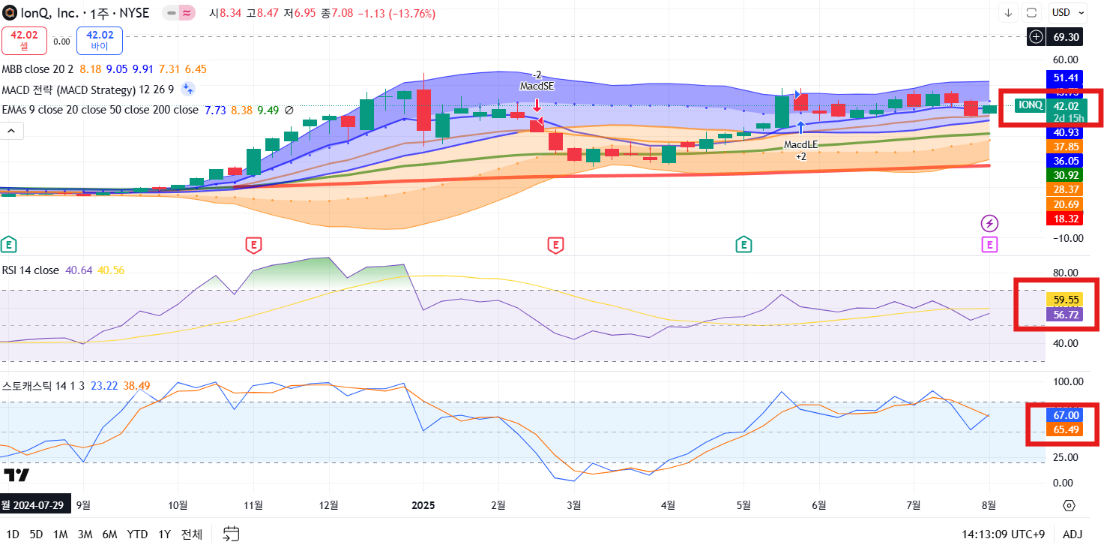Switch to the 1Y range
The image size is (1104, 543).
(x=165, y=534)
